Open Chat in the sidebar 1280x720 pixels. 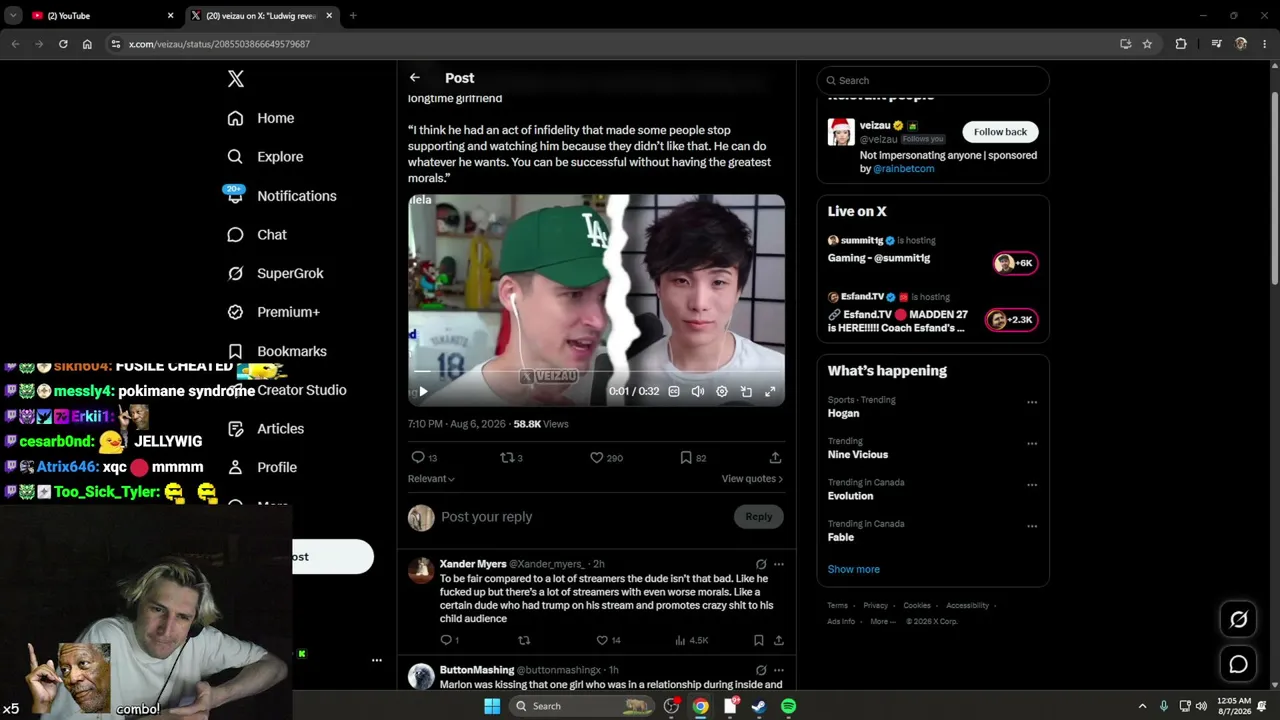257,235
